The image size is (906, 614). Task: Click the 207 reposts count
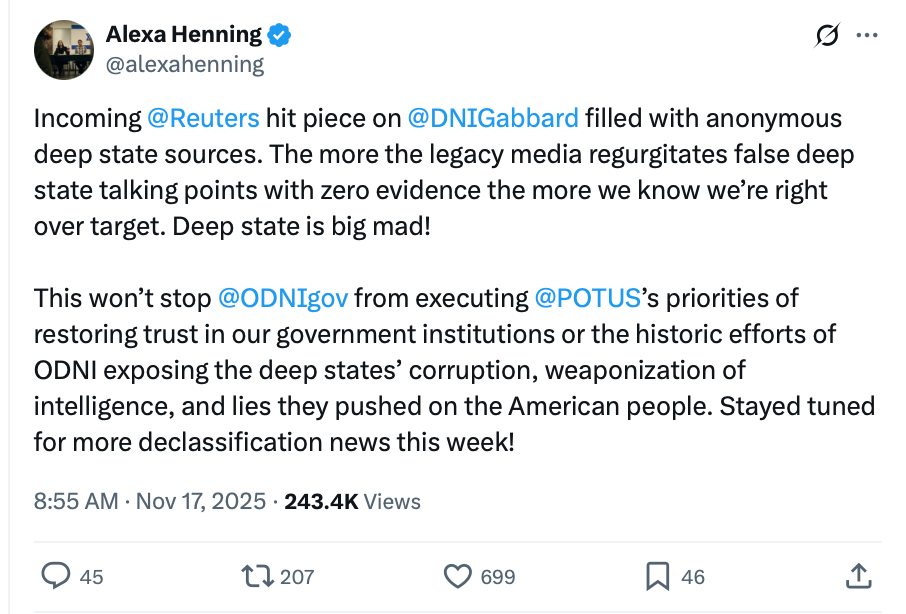tap(297, 577)
